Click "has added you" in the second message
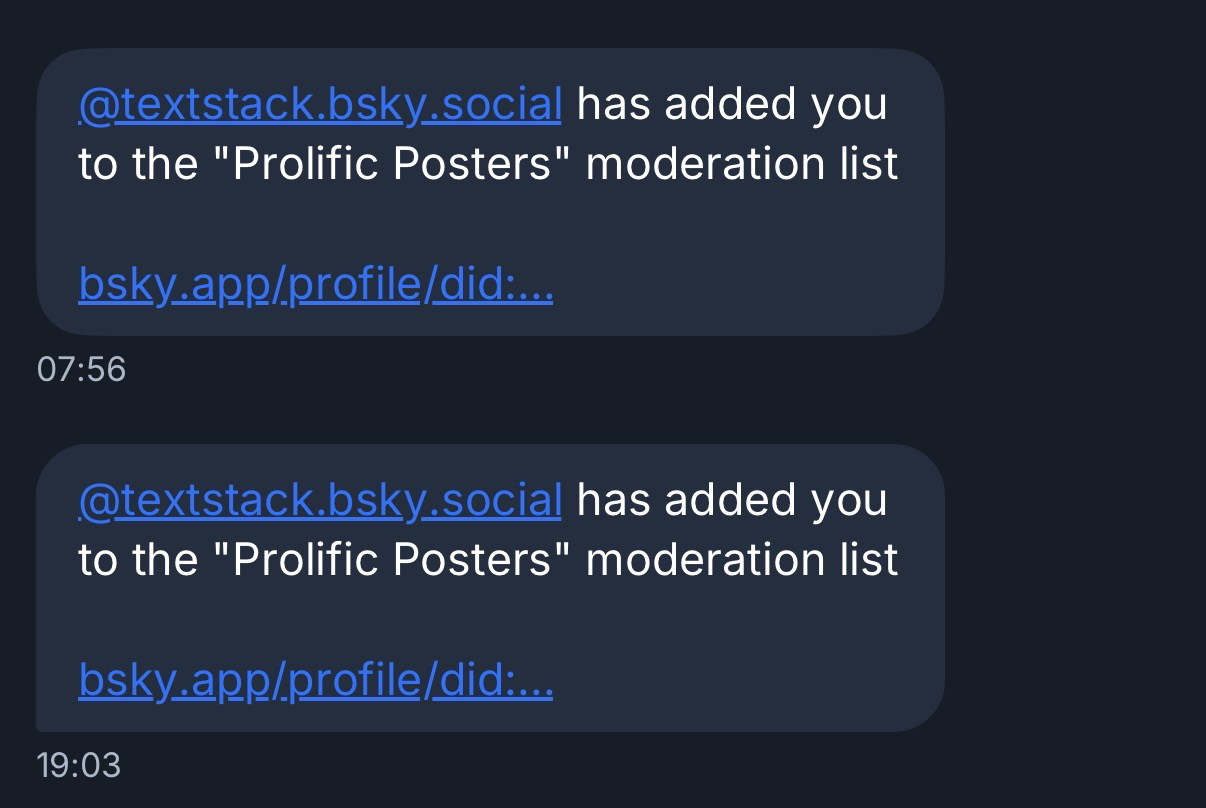The height and width of the screenshot is (808, 1206). tap(732, 500)
